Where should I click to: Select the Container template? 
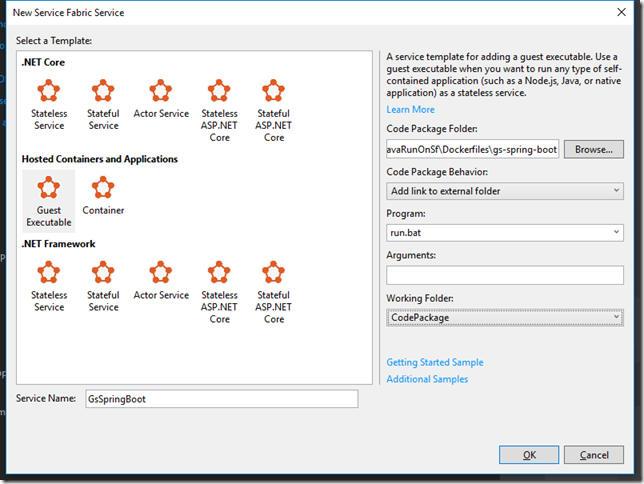click(103, 196)
